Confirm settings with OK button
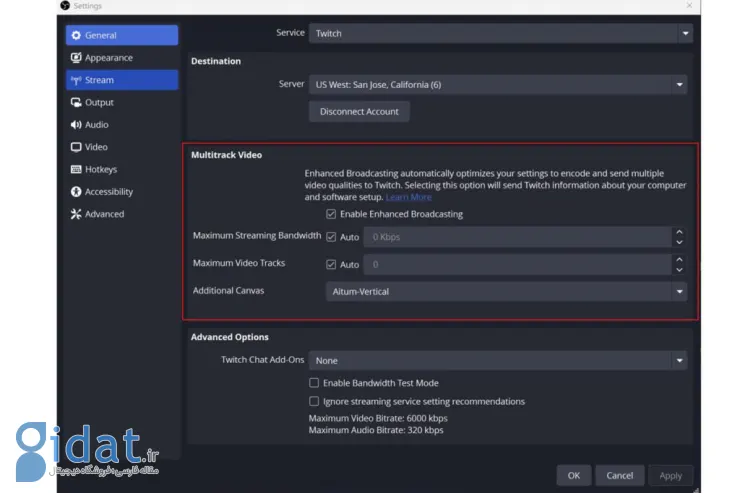The image size is (740, 493). point(574,476)
